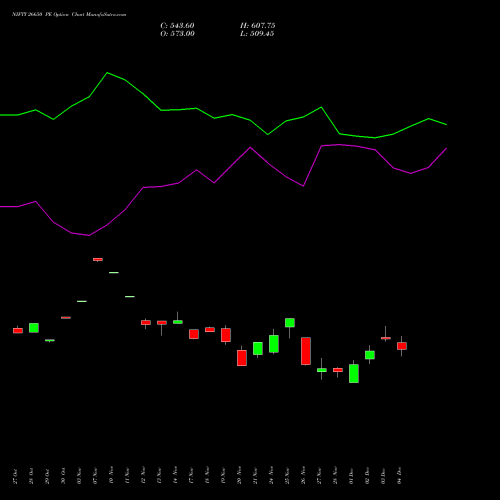Screen dimensions: 500x500
Task: Click the 28 Oct date label
Action: click(31, 476)
